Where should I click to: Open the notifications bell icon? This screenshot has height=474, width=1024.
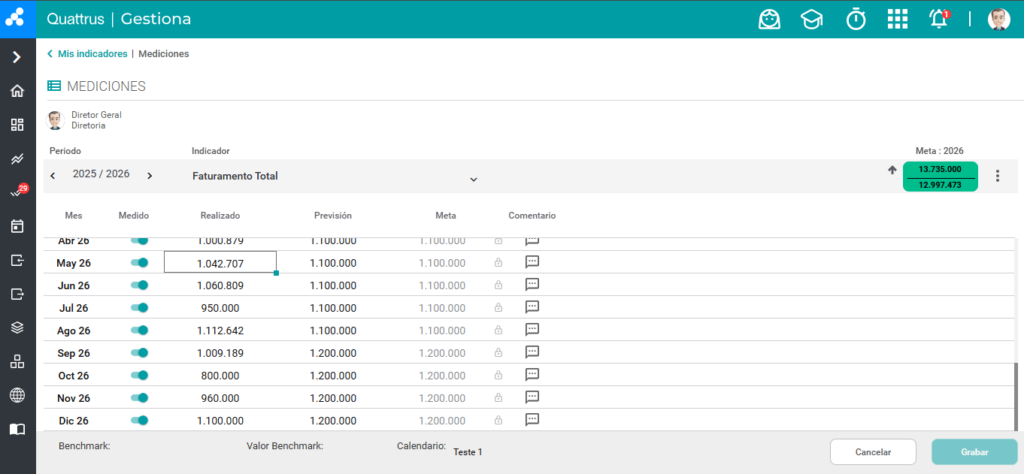[x=939, y=19]
